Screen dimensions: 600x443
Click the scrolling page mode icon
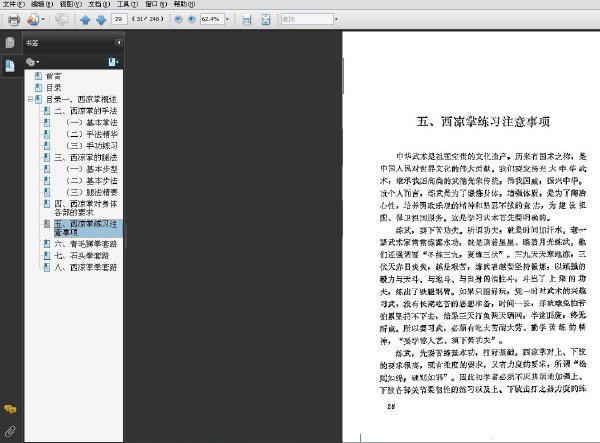click(247, 20)
